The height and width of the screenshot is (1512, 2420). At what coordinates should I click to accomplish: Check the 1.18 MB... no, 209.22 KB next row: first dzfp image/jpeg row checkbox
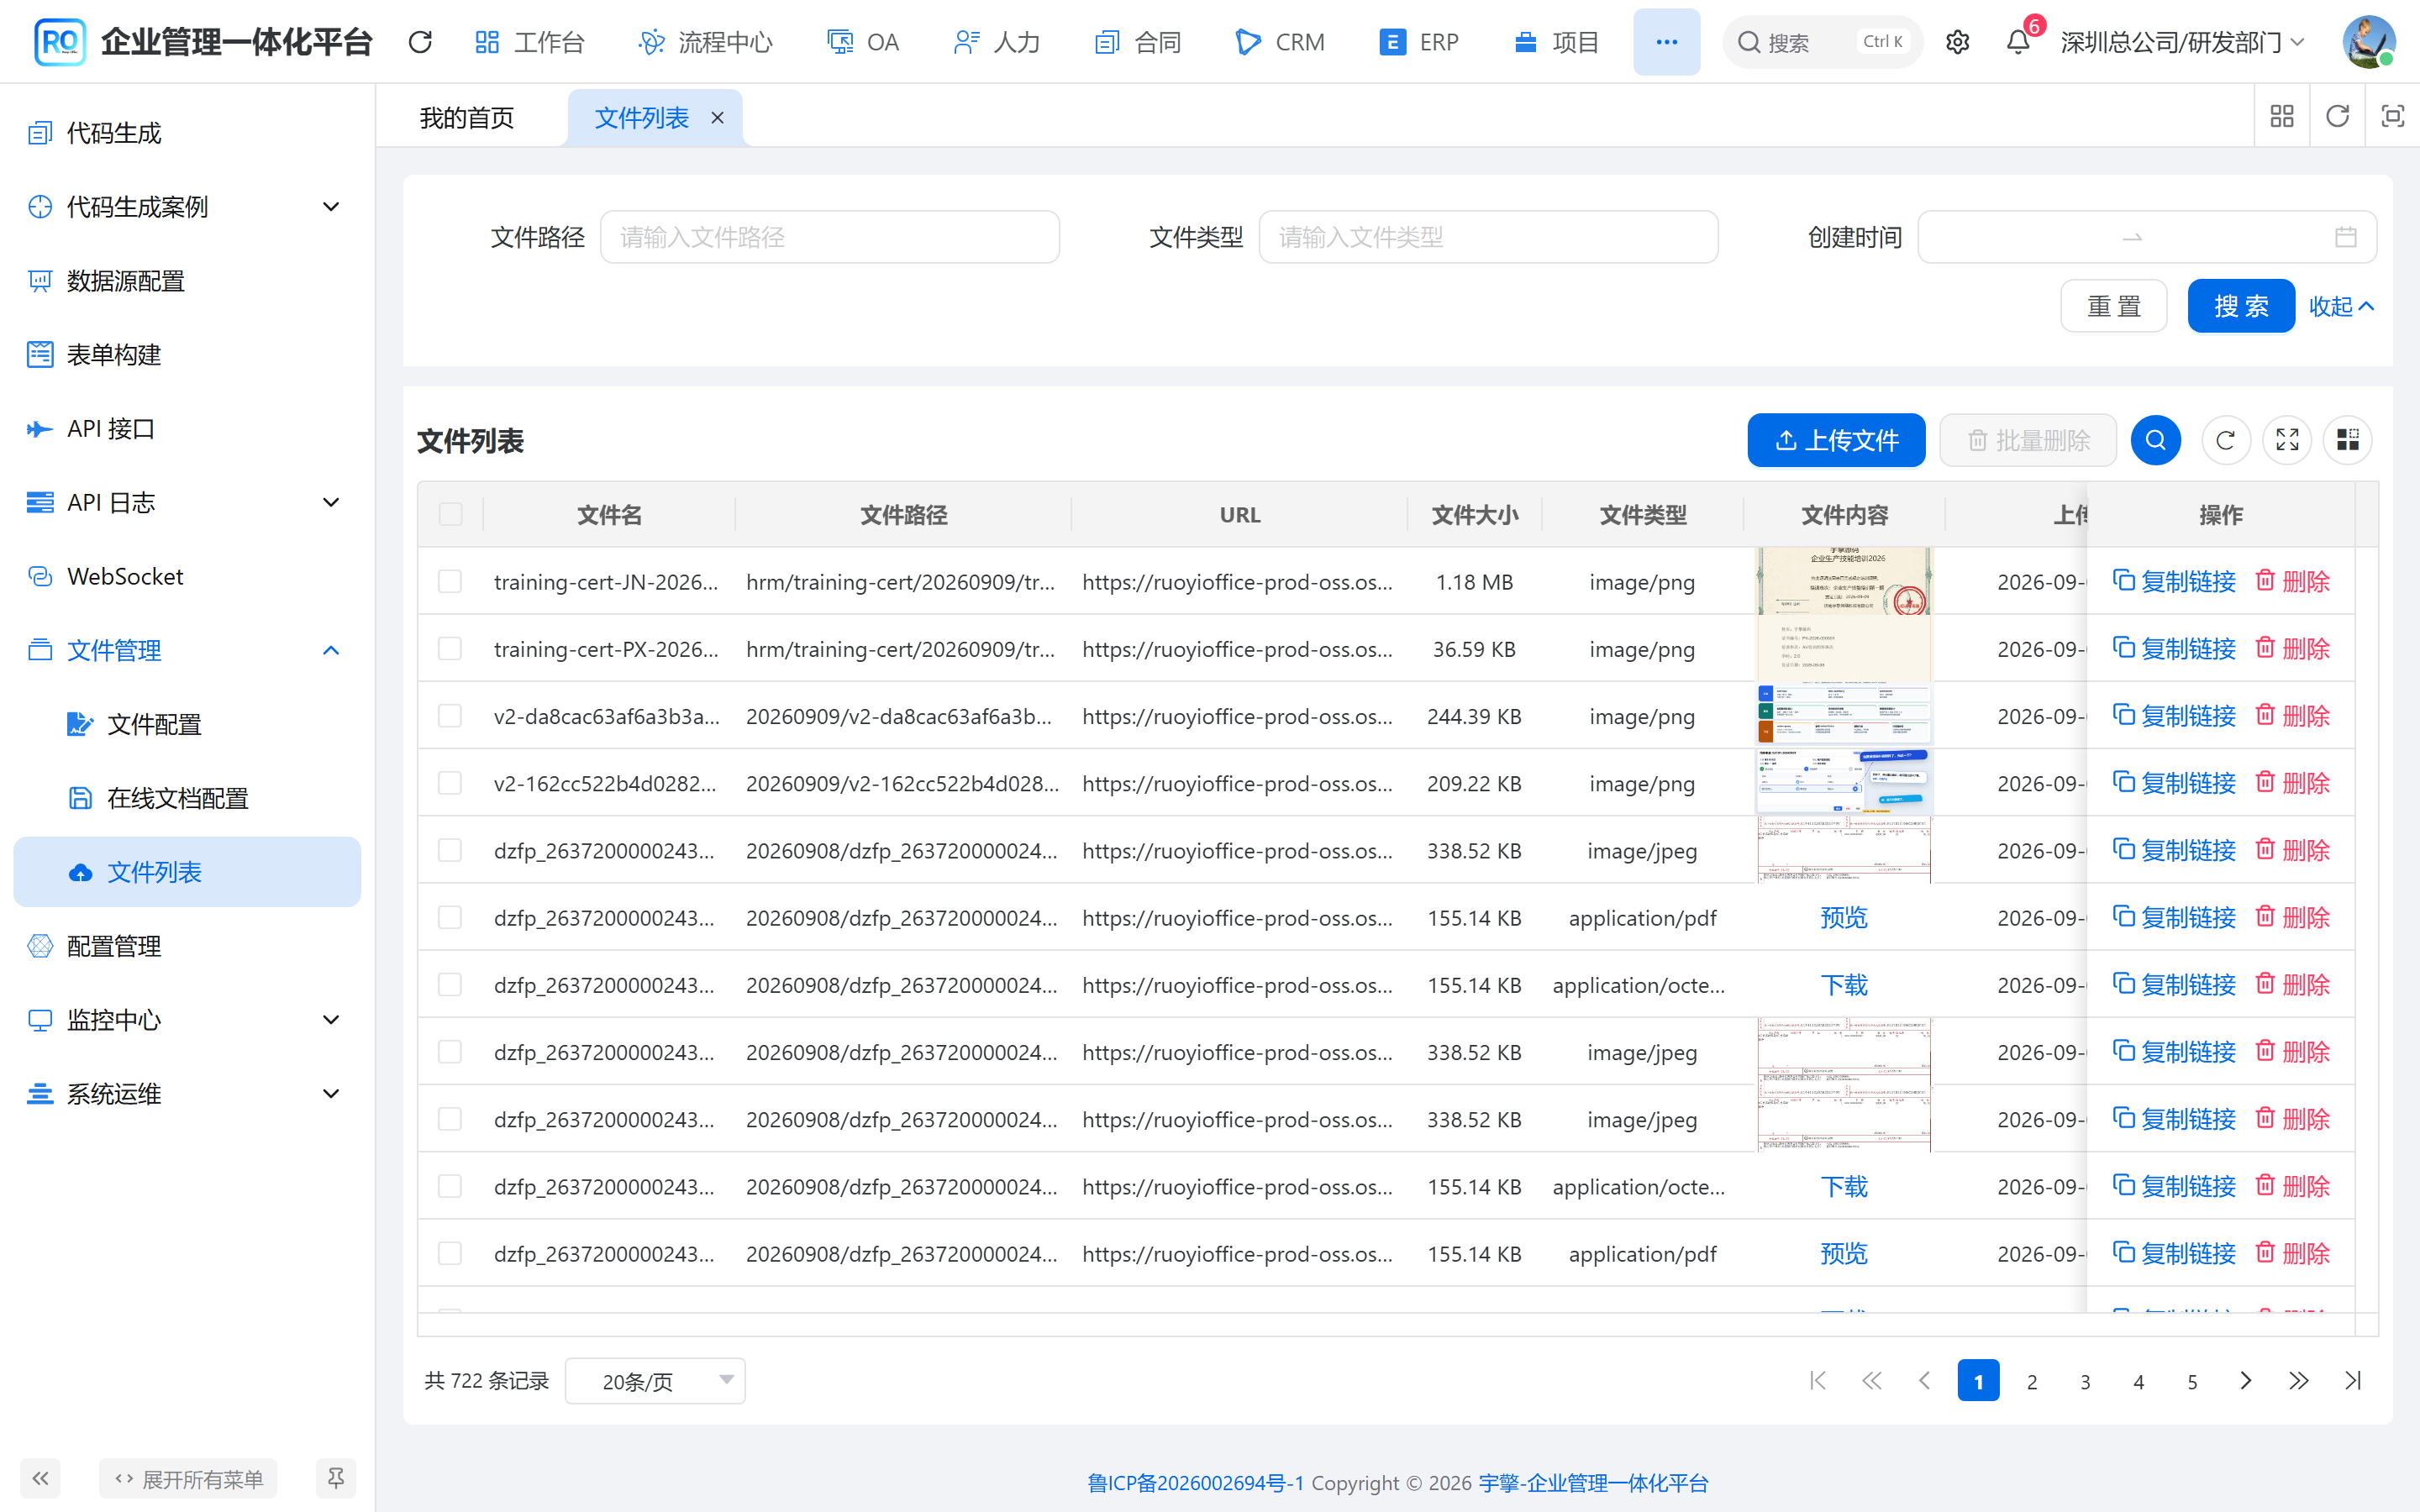[450, 850]
